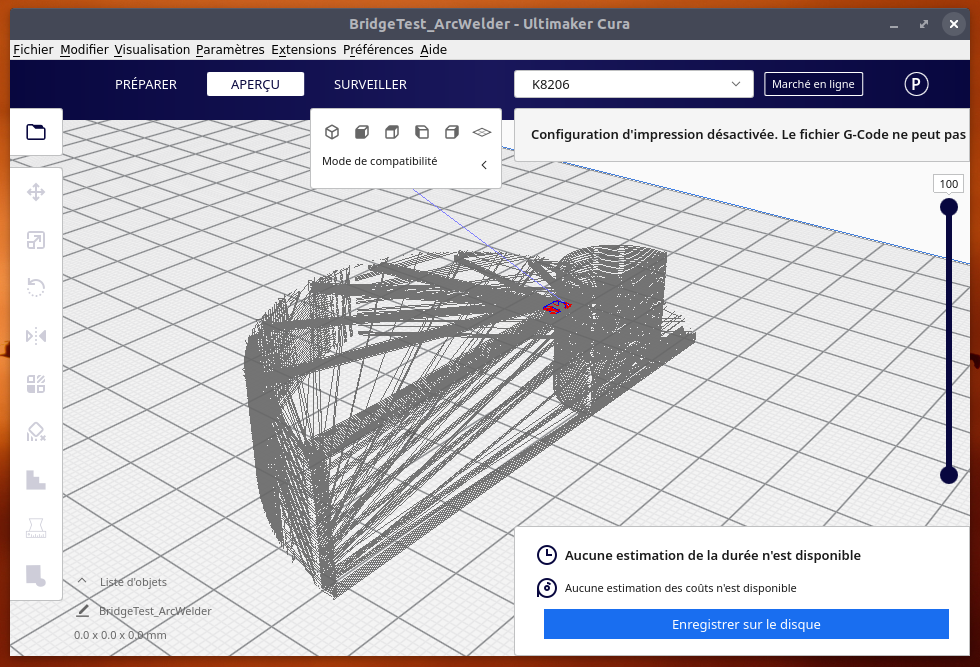The width and height of the screenshot is (980, 667).
Task: Select the Mirror tool
Action: [36, 336]
